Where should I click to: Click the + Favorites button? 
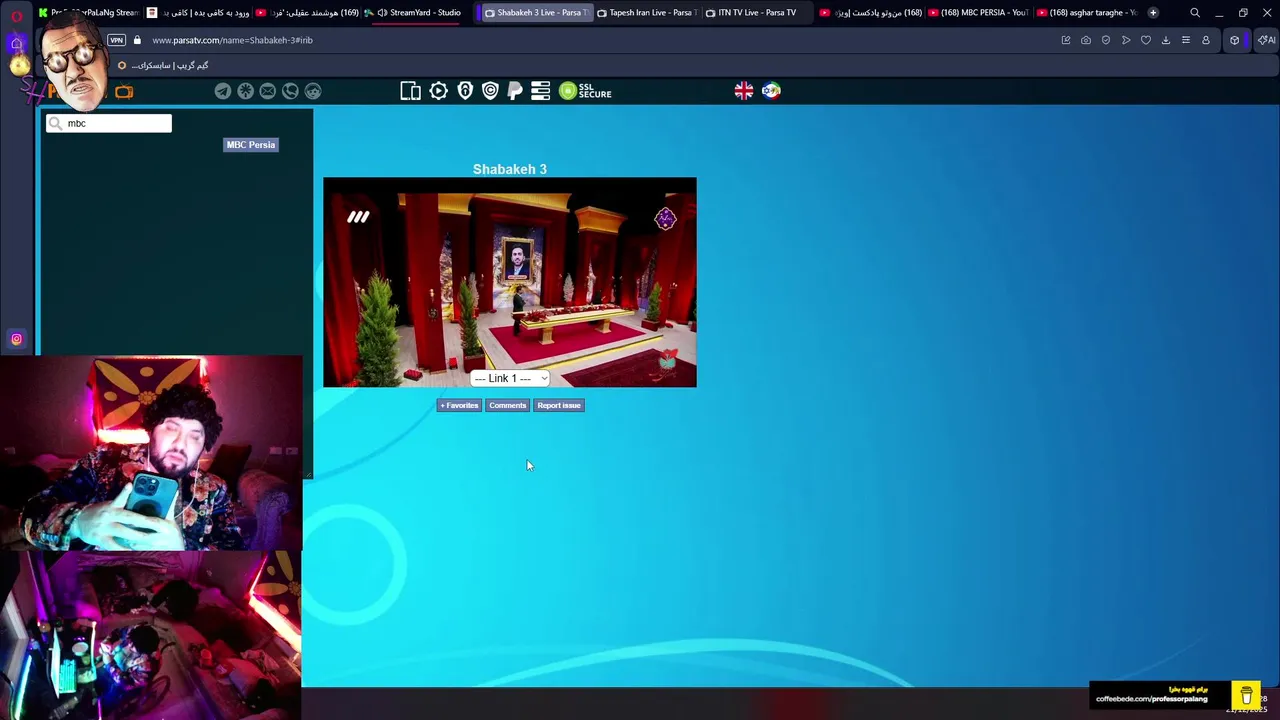tap(459, 405)
